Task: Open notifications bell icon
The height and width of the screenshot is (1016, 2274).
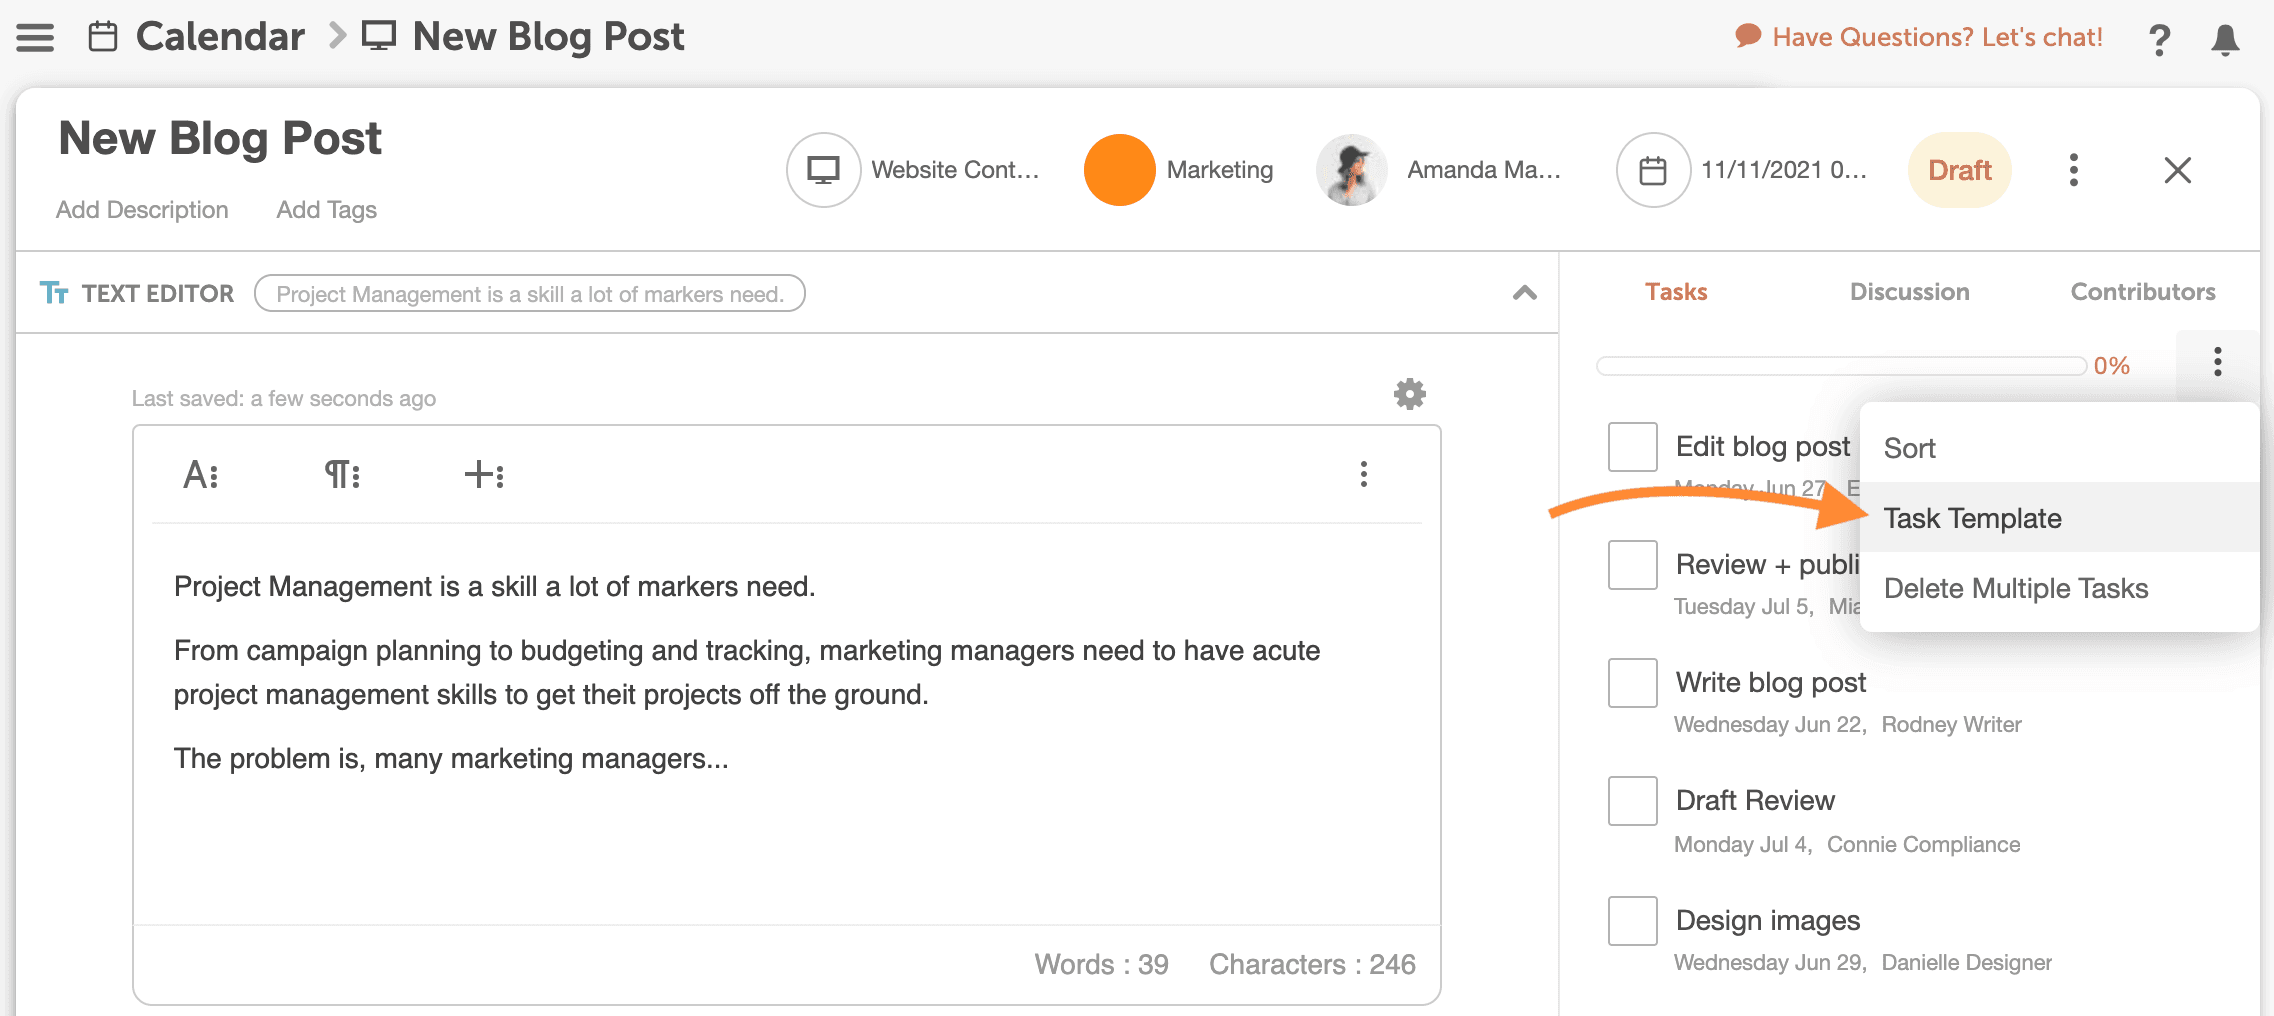Action: pyautogui.click(x=2225, y=40)
